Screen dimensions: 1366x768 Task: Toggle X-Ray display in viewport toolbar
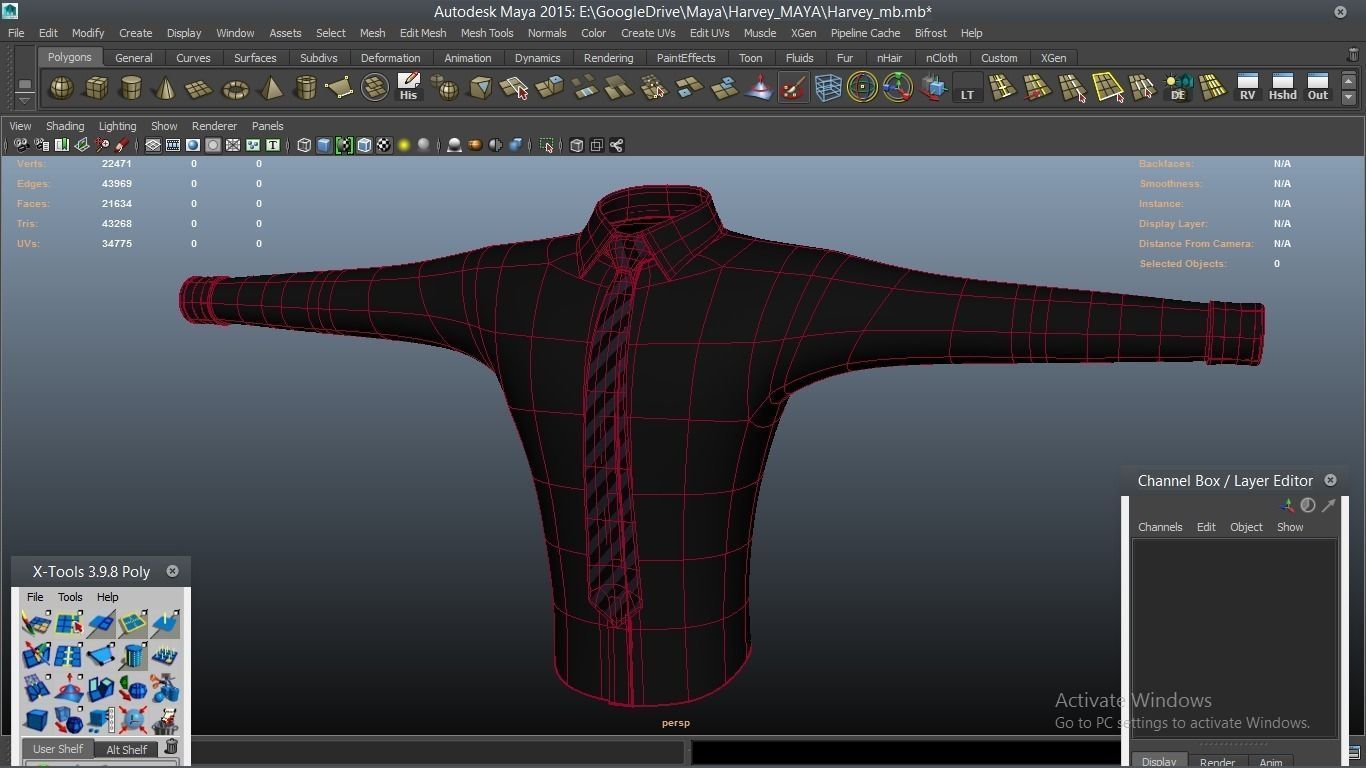click(x=576, y=146)
